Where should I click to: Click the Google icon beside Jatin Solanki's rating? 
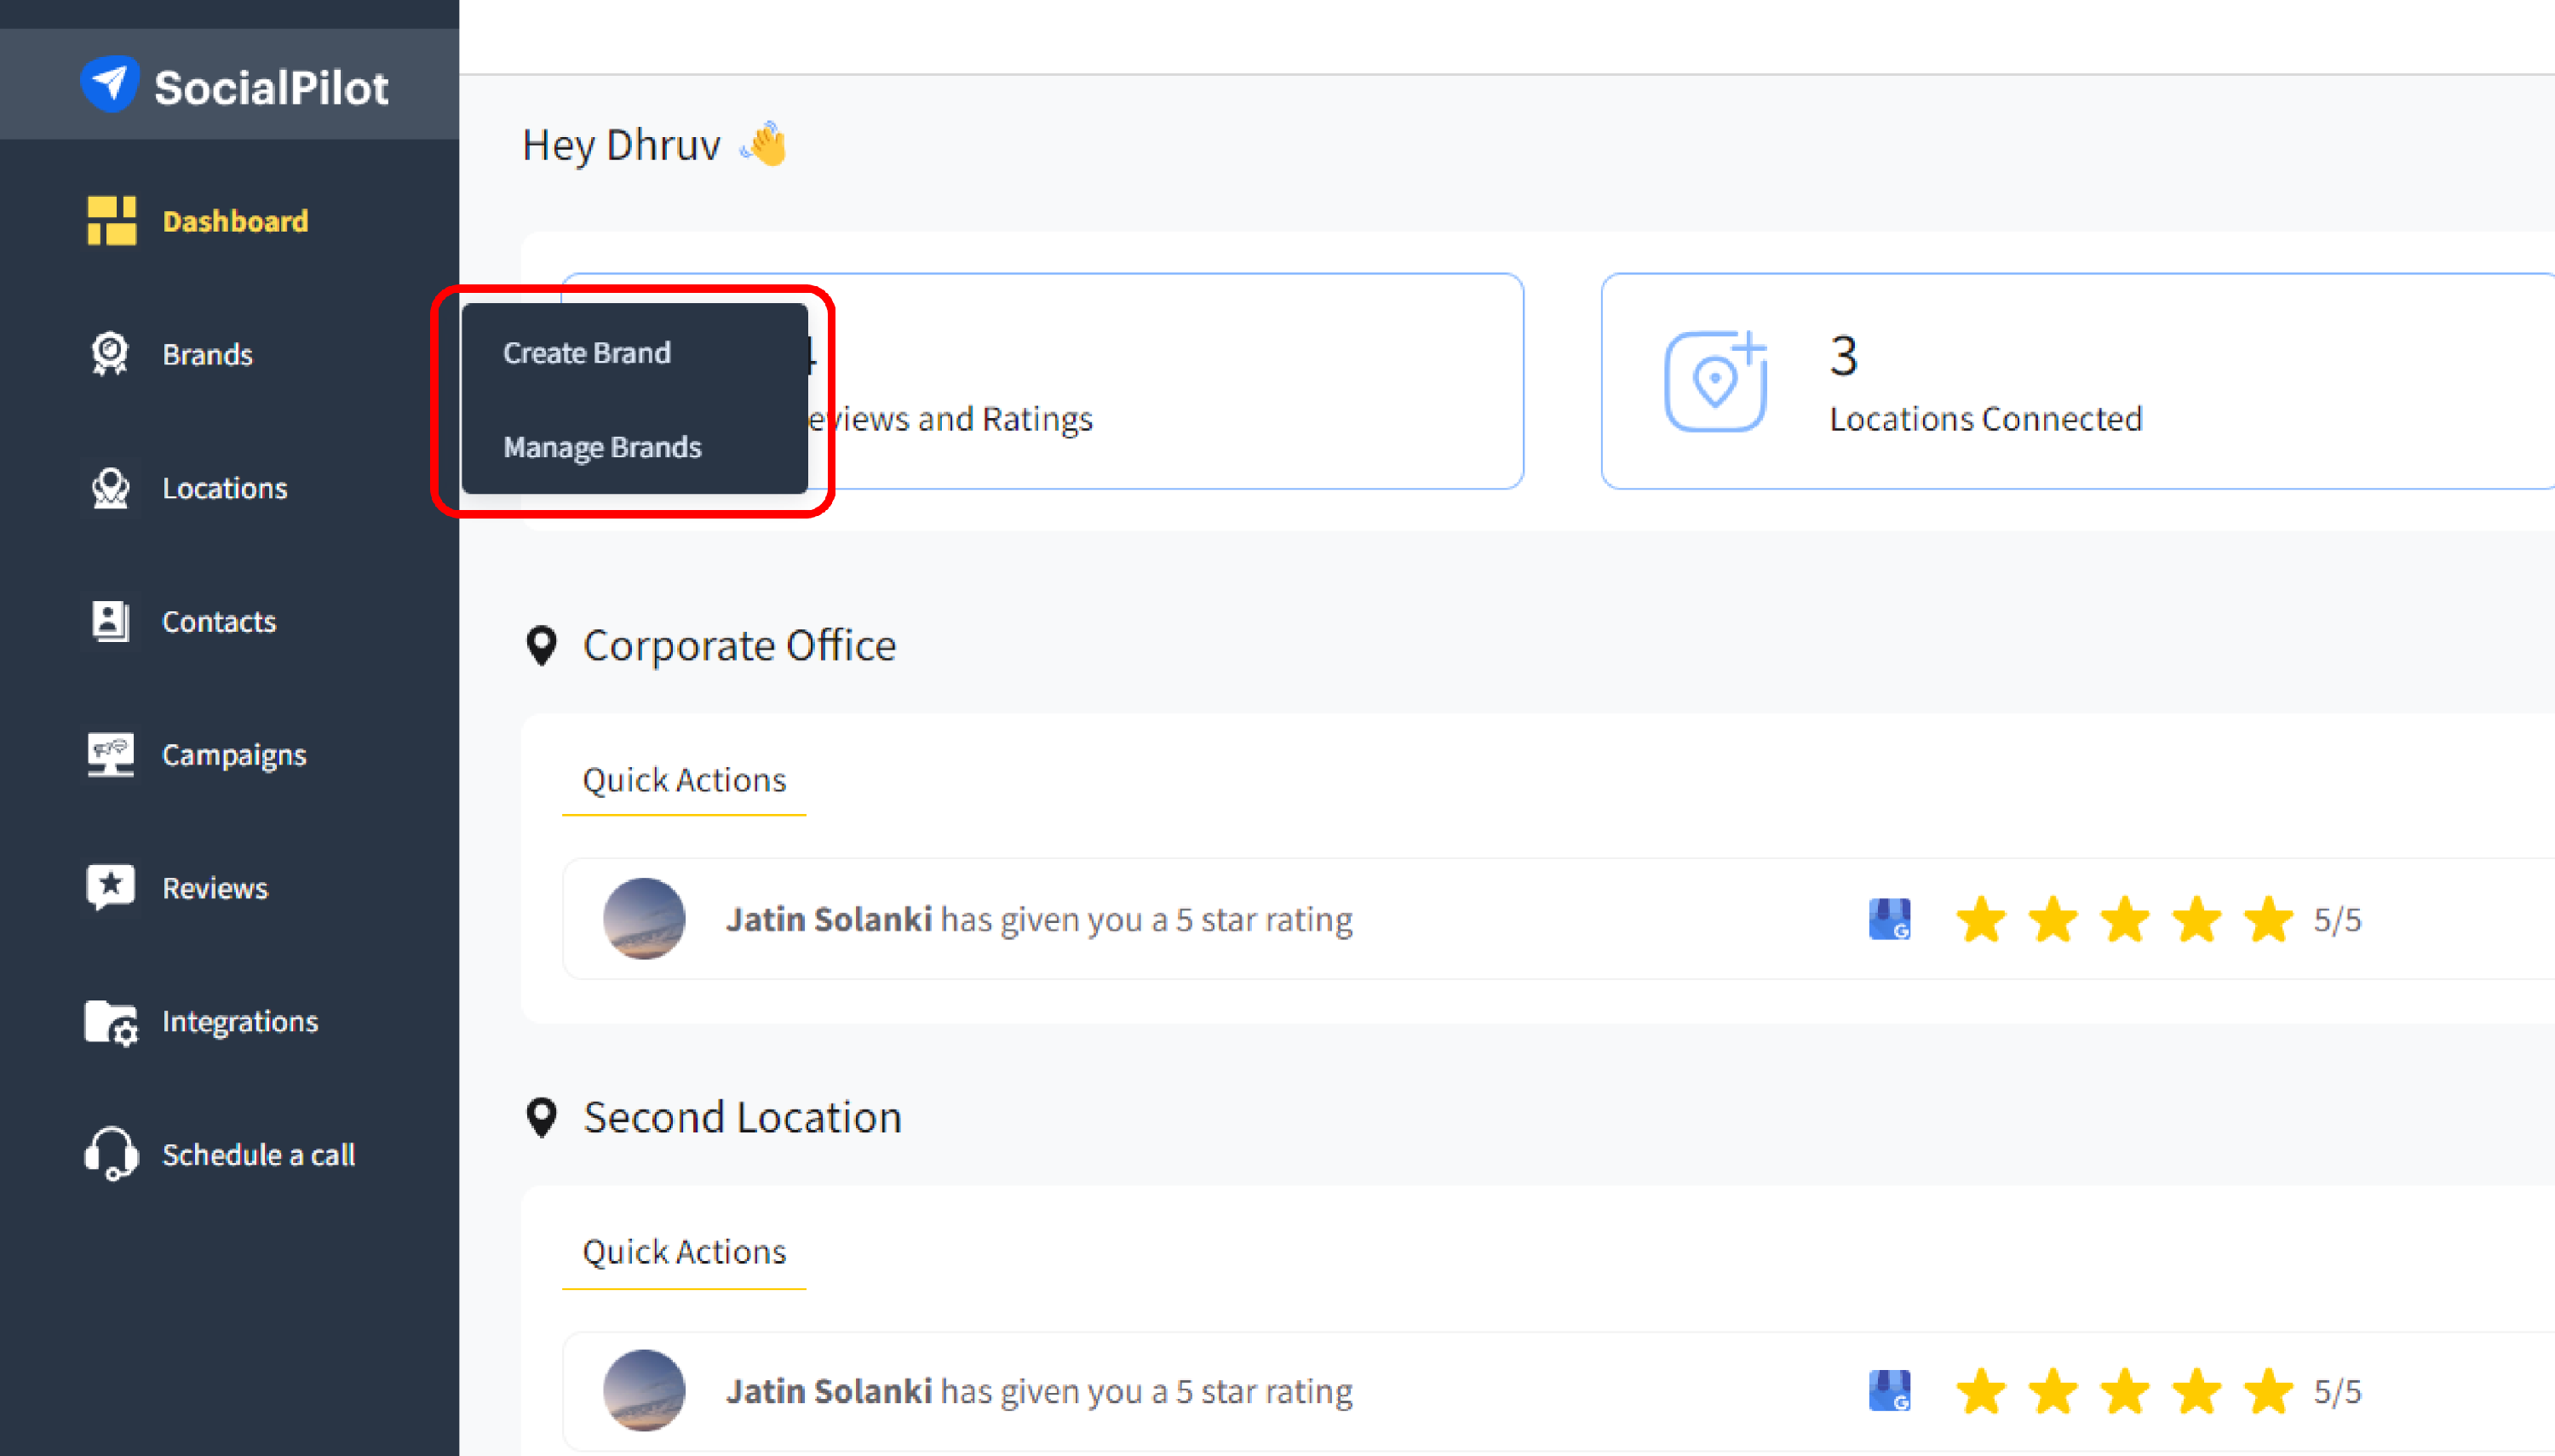coord(1889,918)
